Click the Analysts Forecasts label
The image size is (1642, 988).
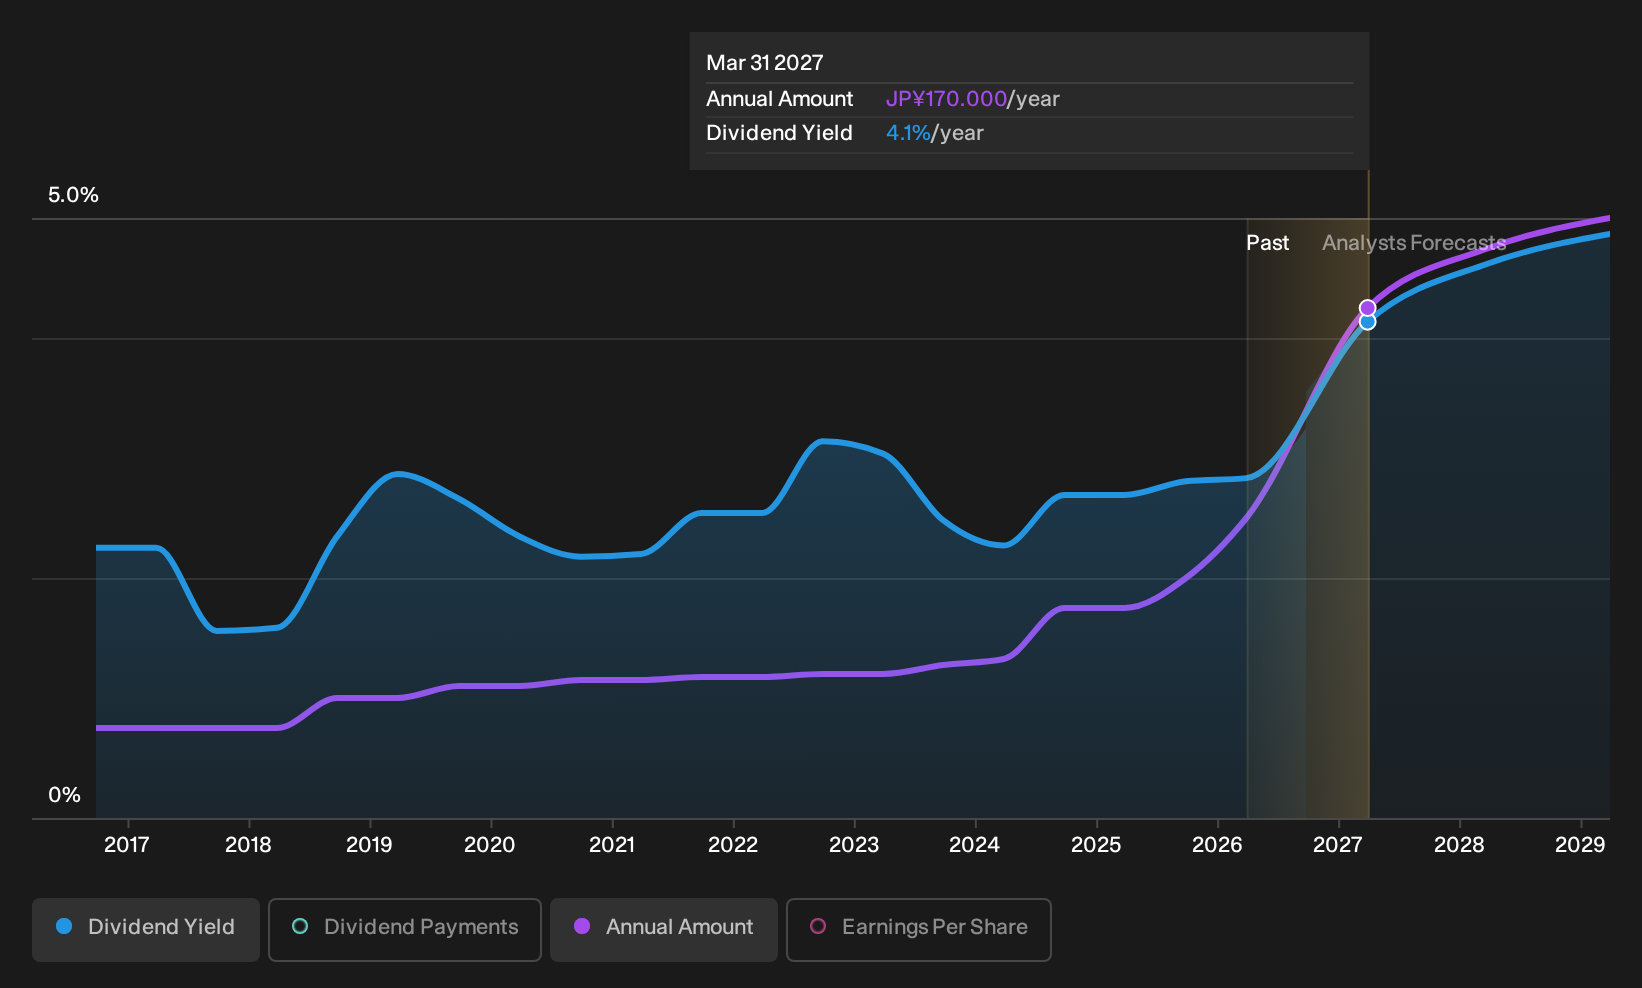(x=1414, y=243)
